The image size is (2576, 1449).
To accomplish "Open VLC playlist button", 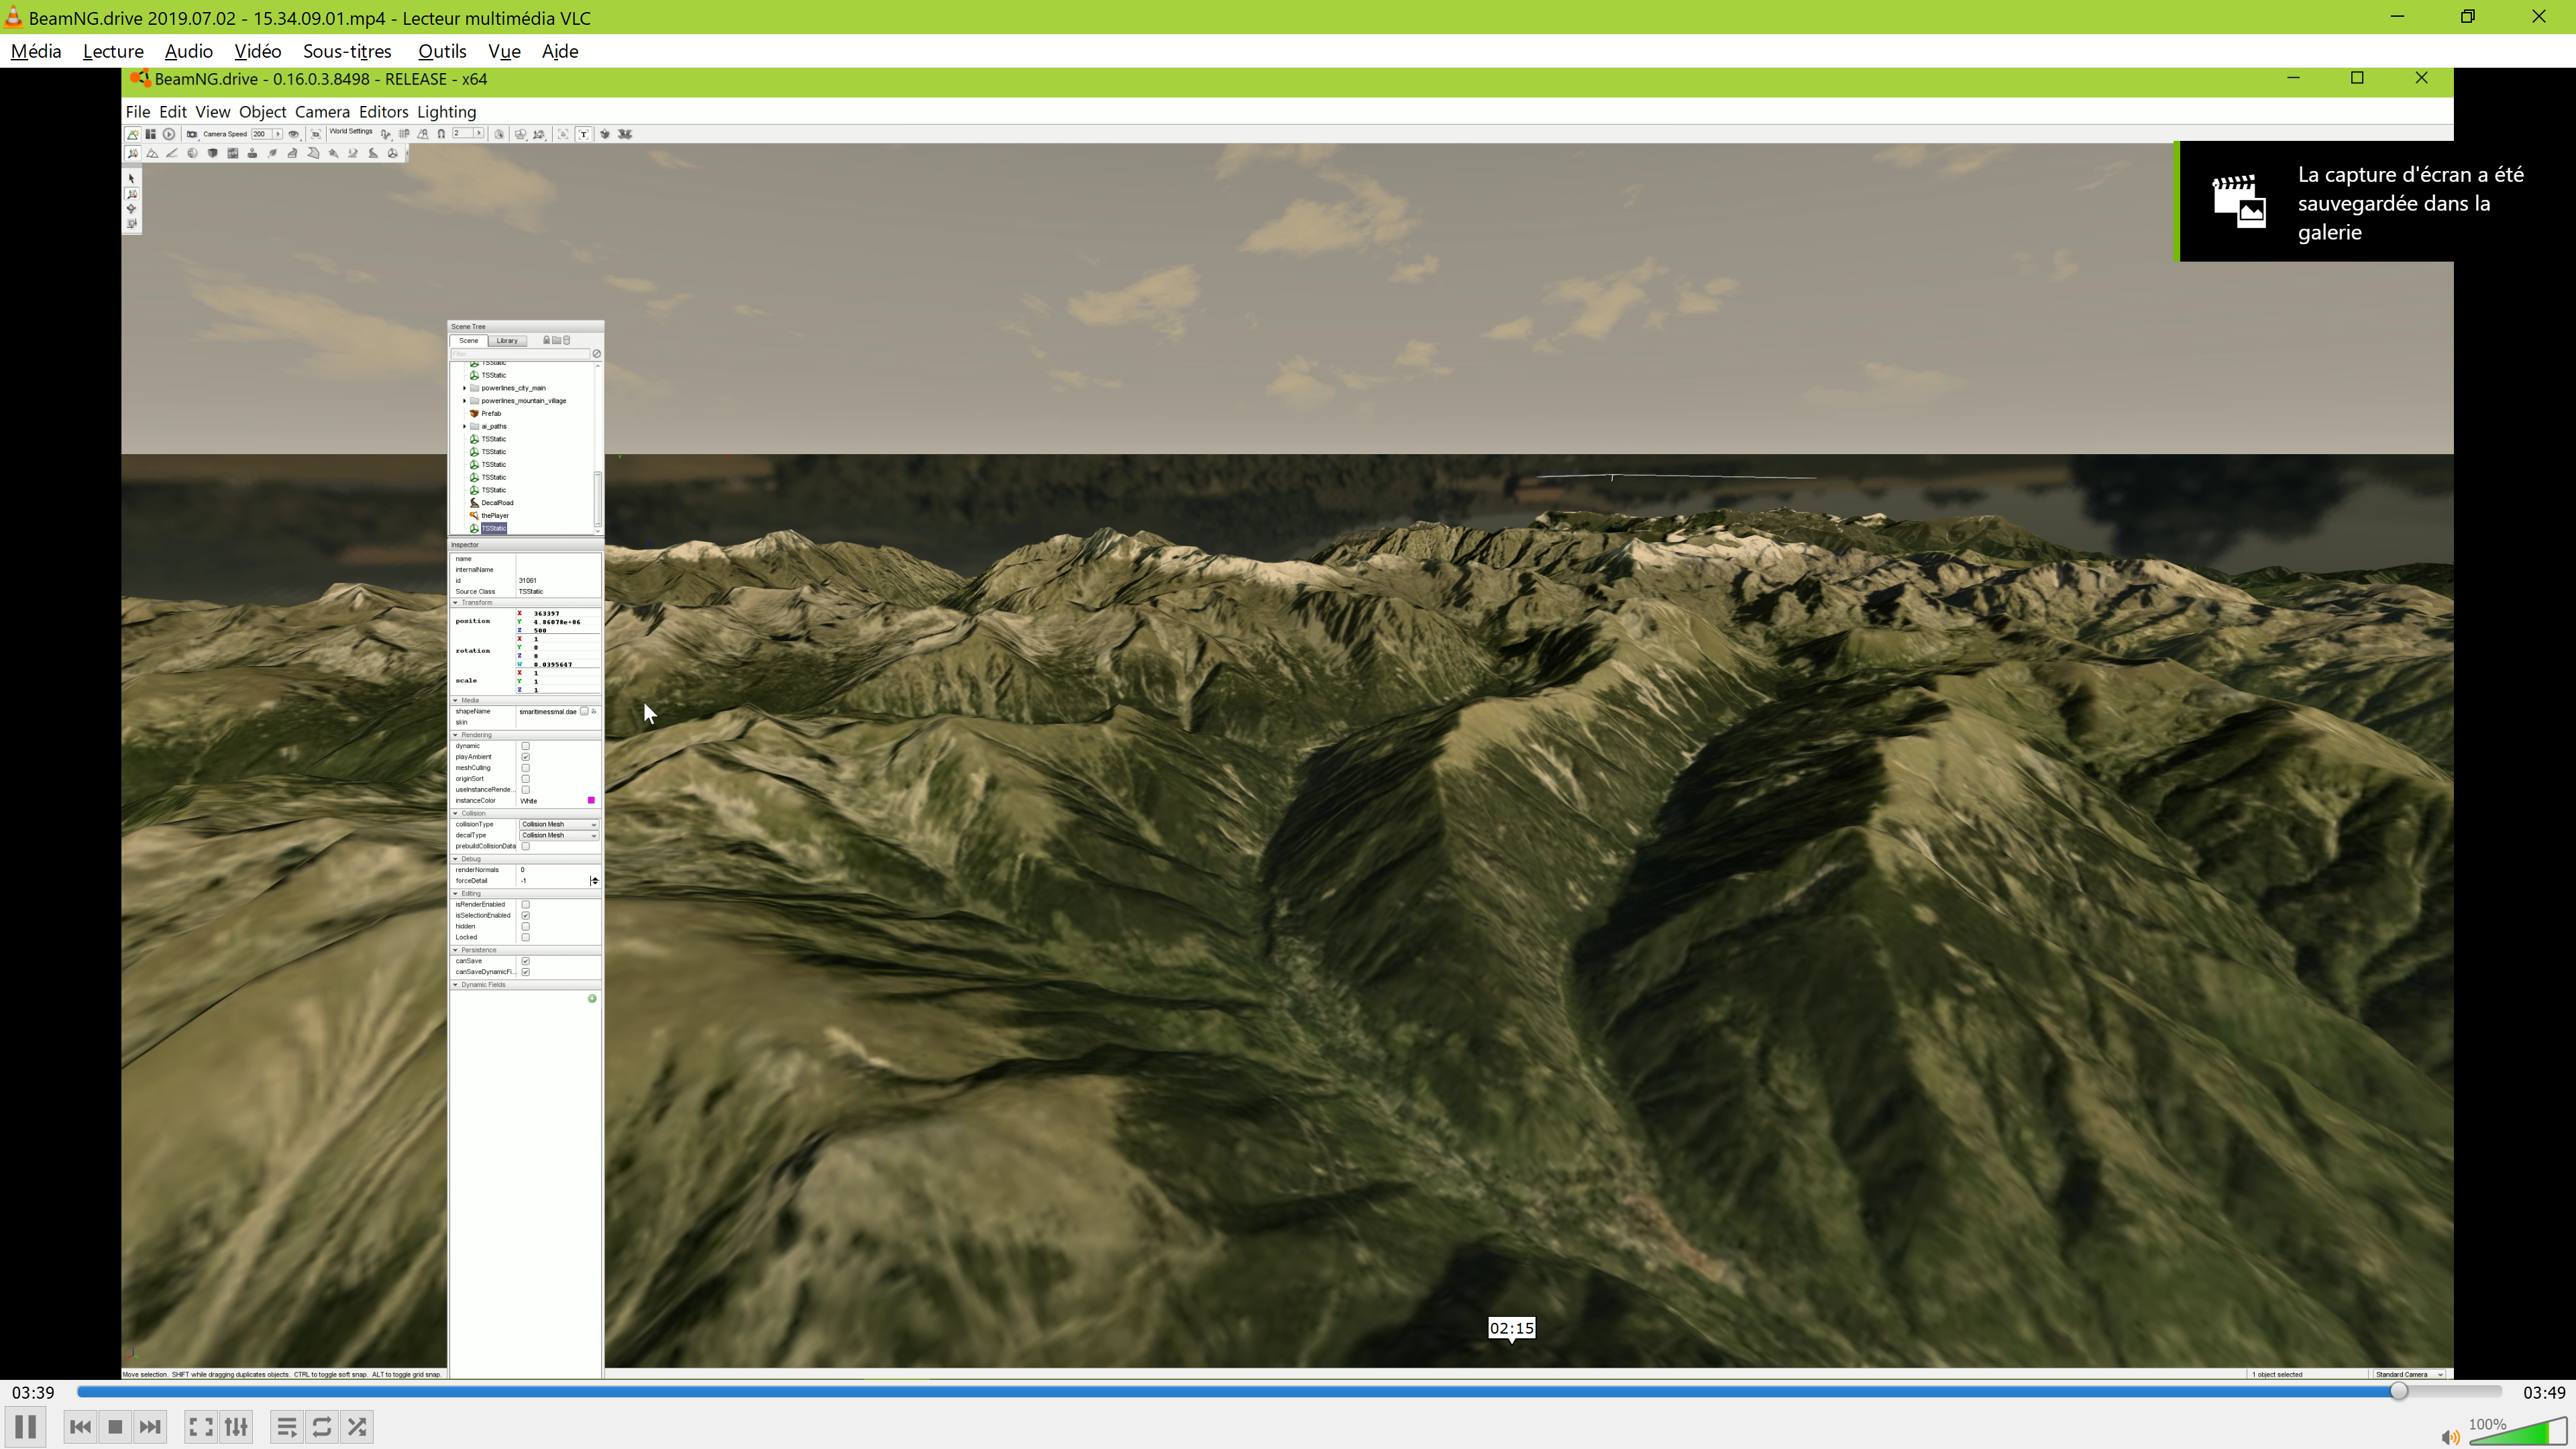I will point(287,1427).
